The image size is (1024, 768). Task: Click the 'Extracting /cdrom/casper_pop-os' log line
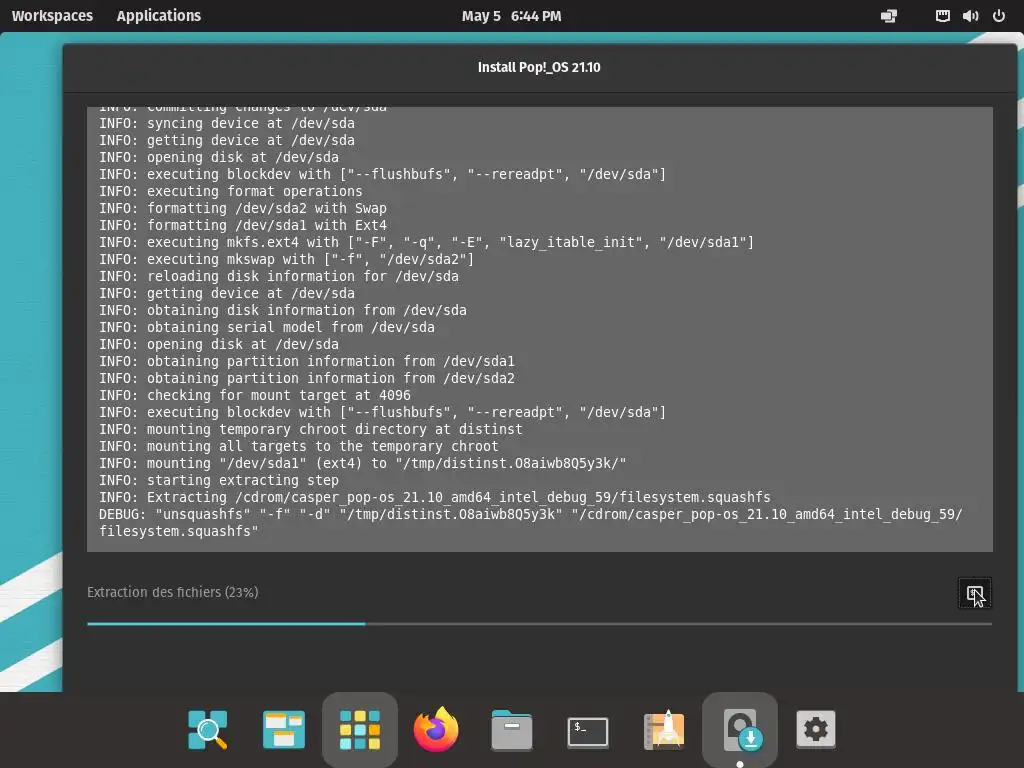[x=434, y=497]
